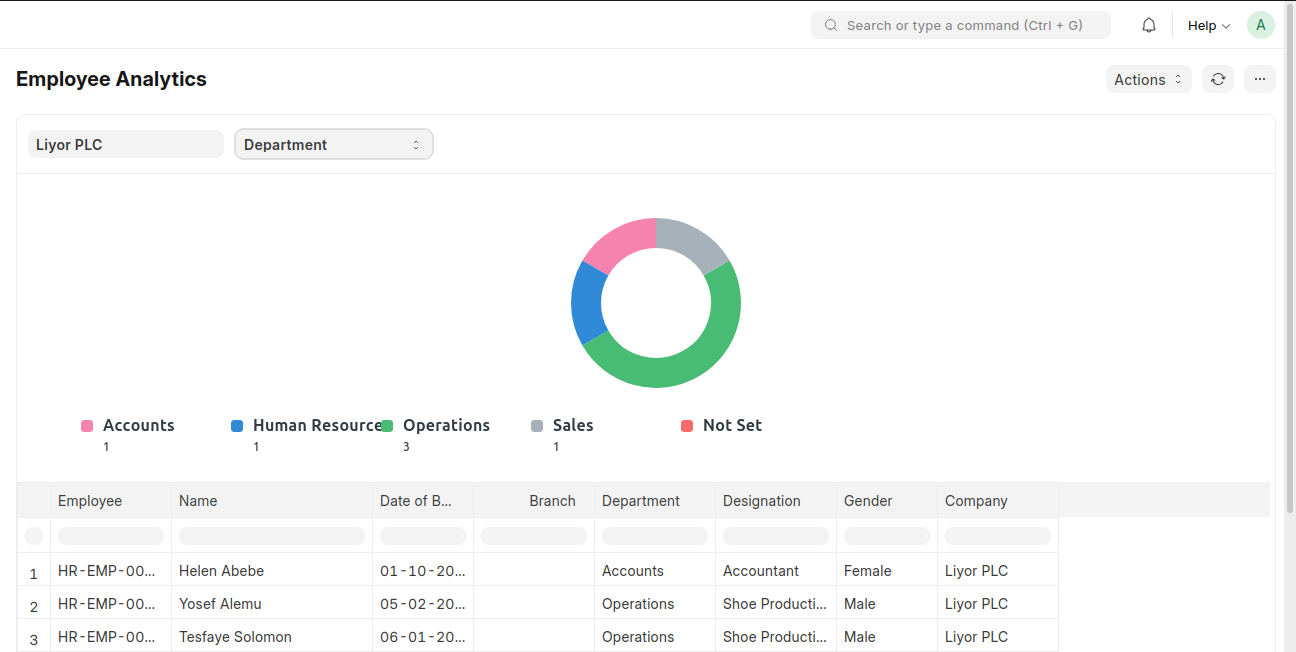Click the red Not Set legend square
1296x652 pixels.
pyautogui.click(x=686, y=425)
